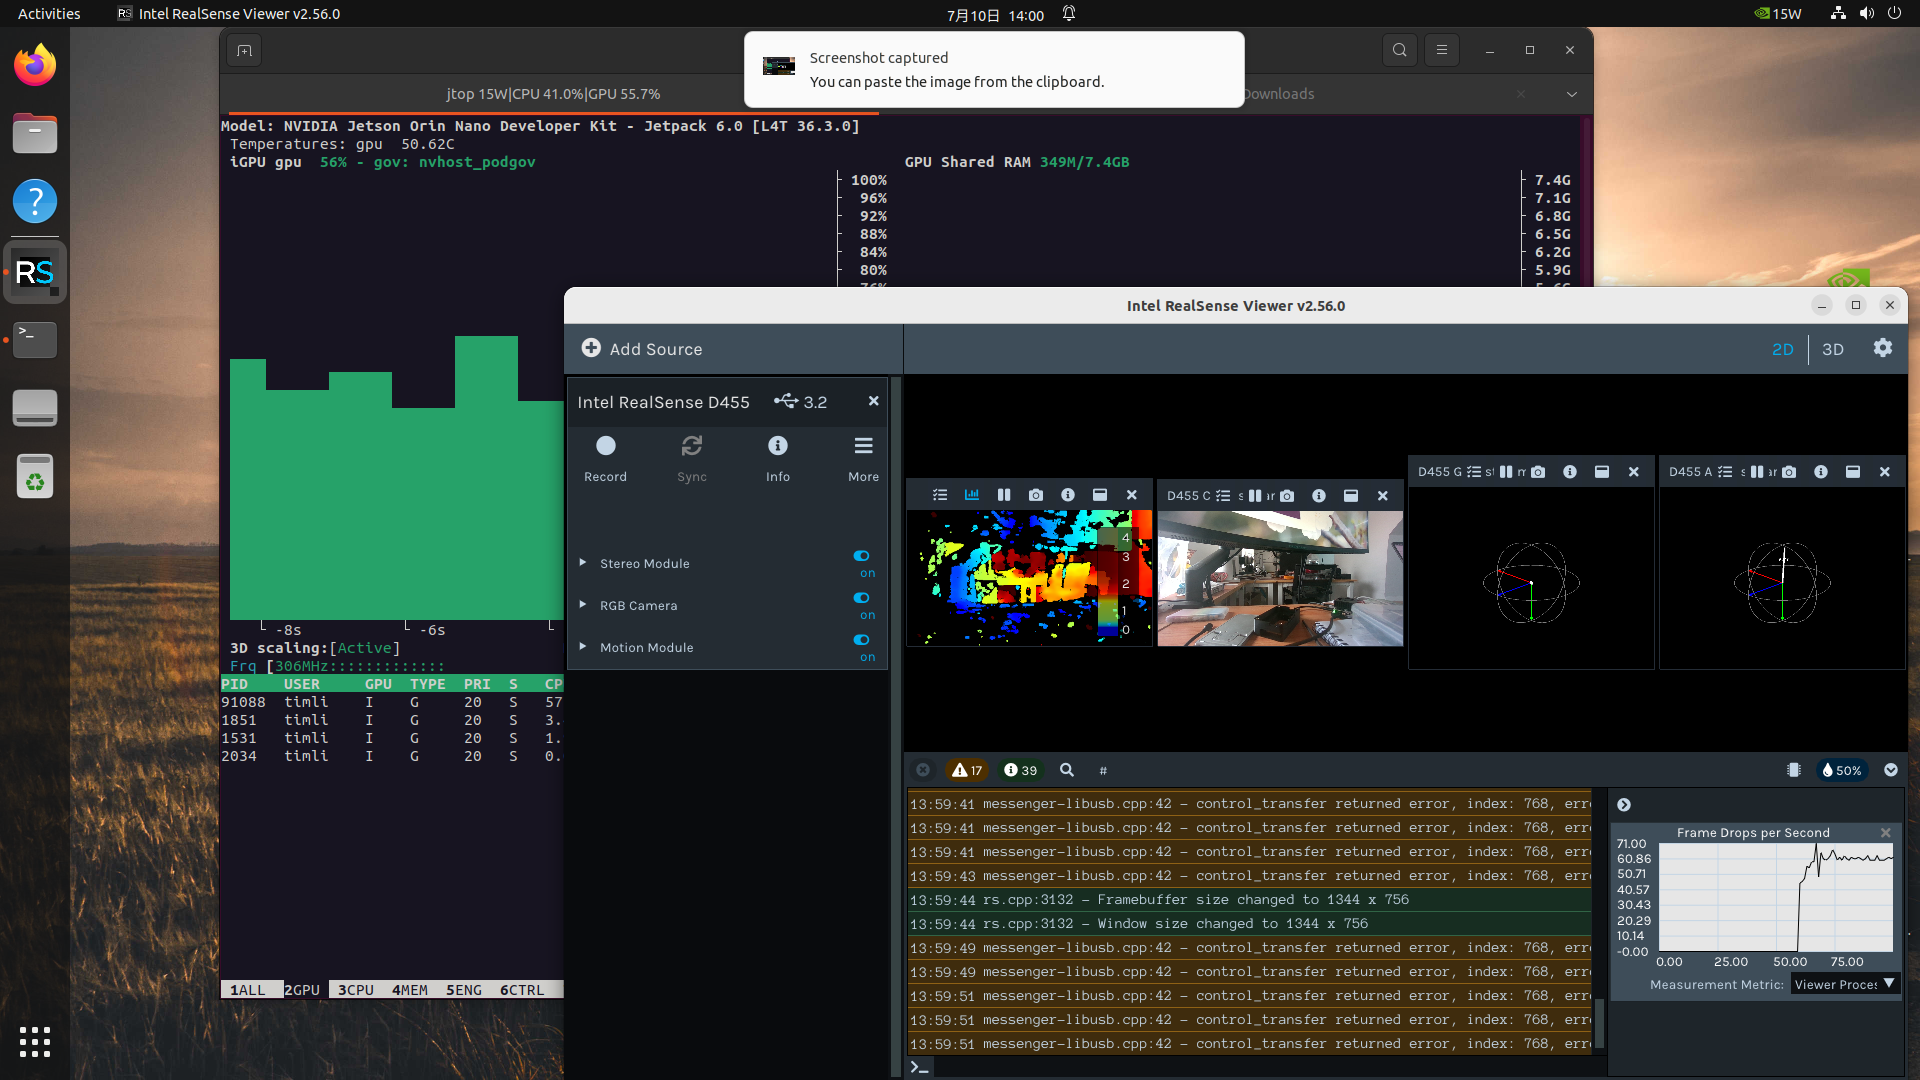Show info details for D455 A accel stream
Viewport: 1920px width, 1080px height.
(x=1821, y=471)
